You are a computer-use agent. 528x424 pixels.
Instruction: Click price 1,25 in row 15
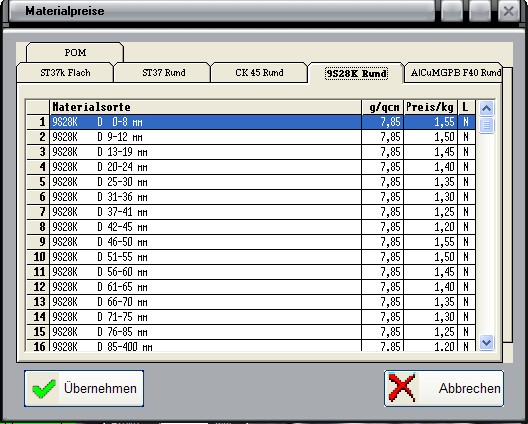431,332
